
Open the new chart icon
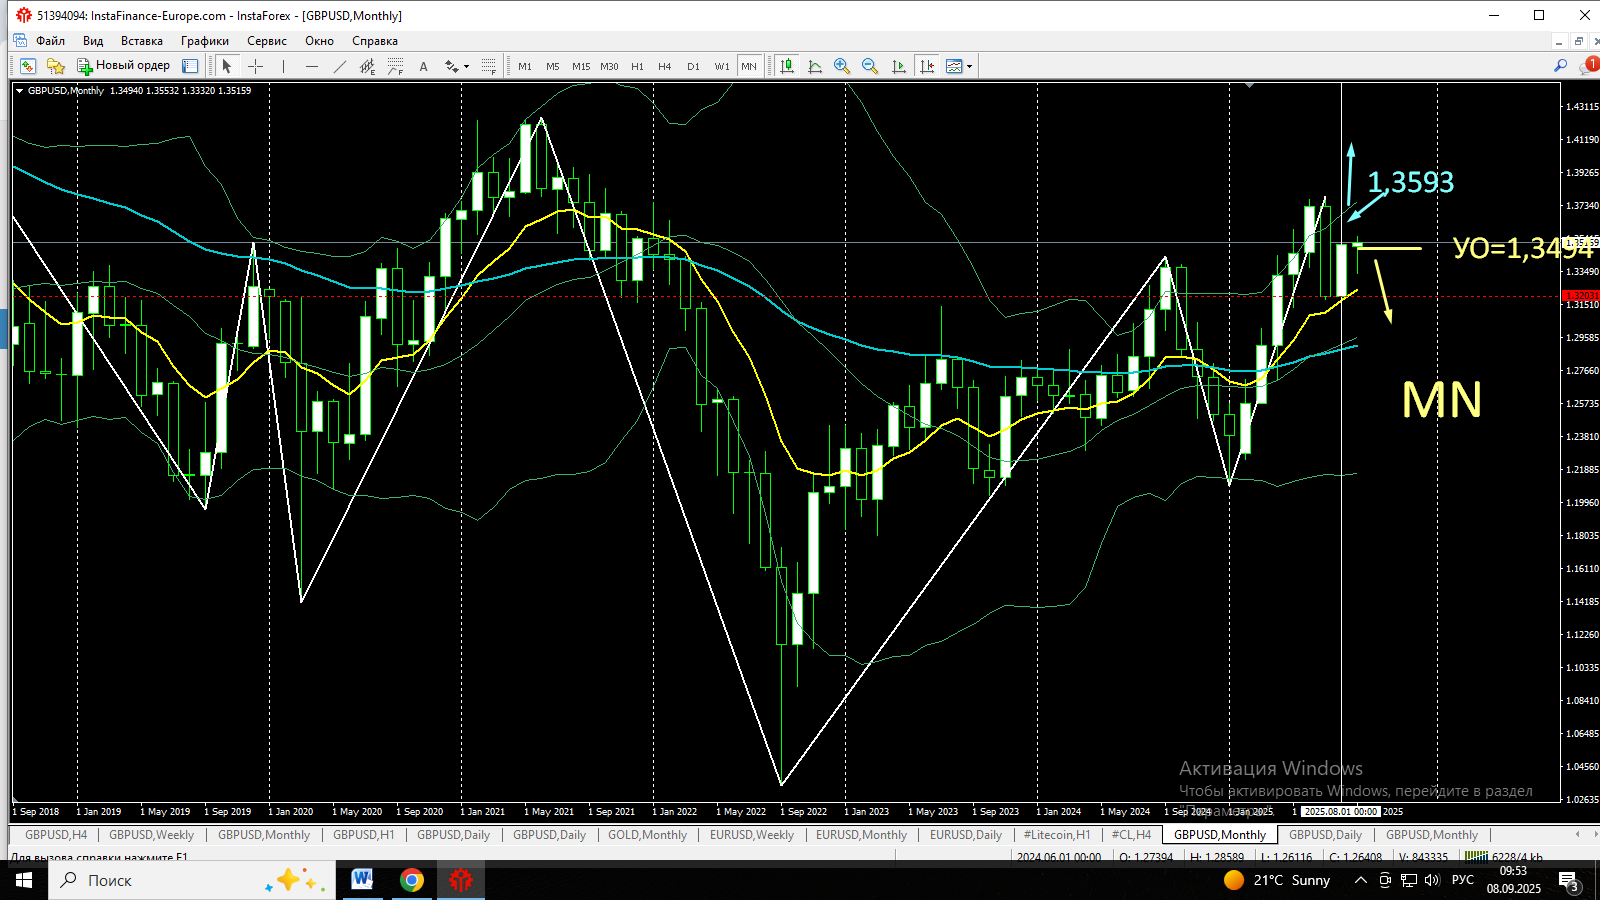[x=27, y=66]
